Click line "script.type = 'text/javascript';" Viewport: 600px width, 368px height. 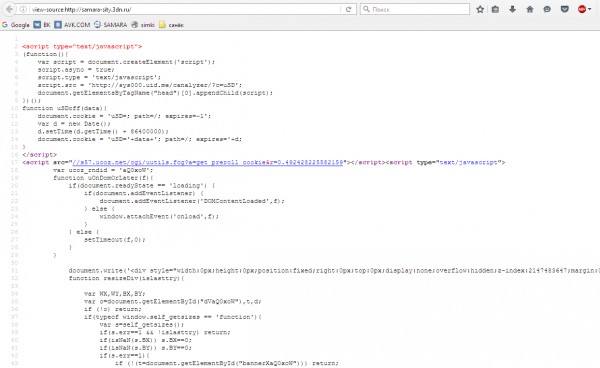(99, 77)
